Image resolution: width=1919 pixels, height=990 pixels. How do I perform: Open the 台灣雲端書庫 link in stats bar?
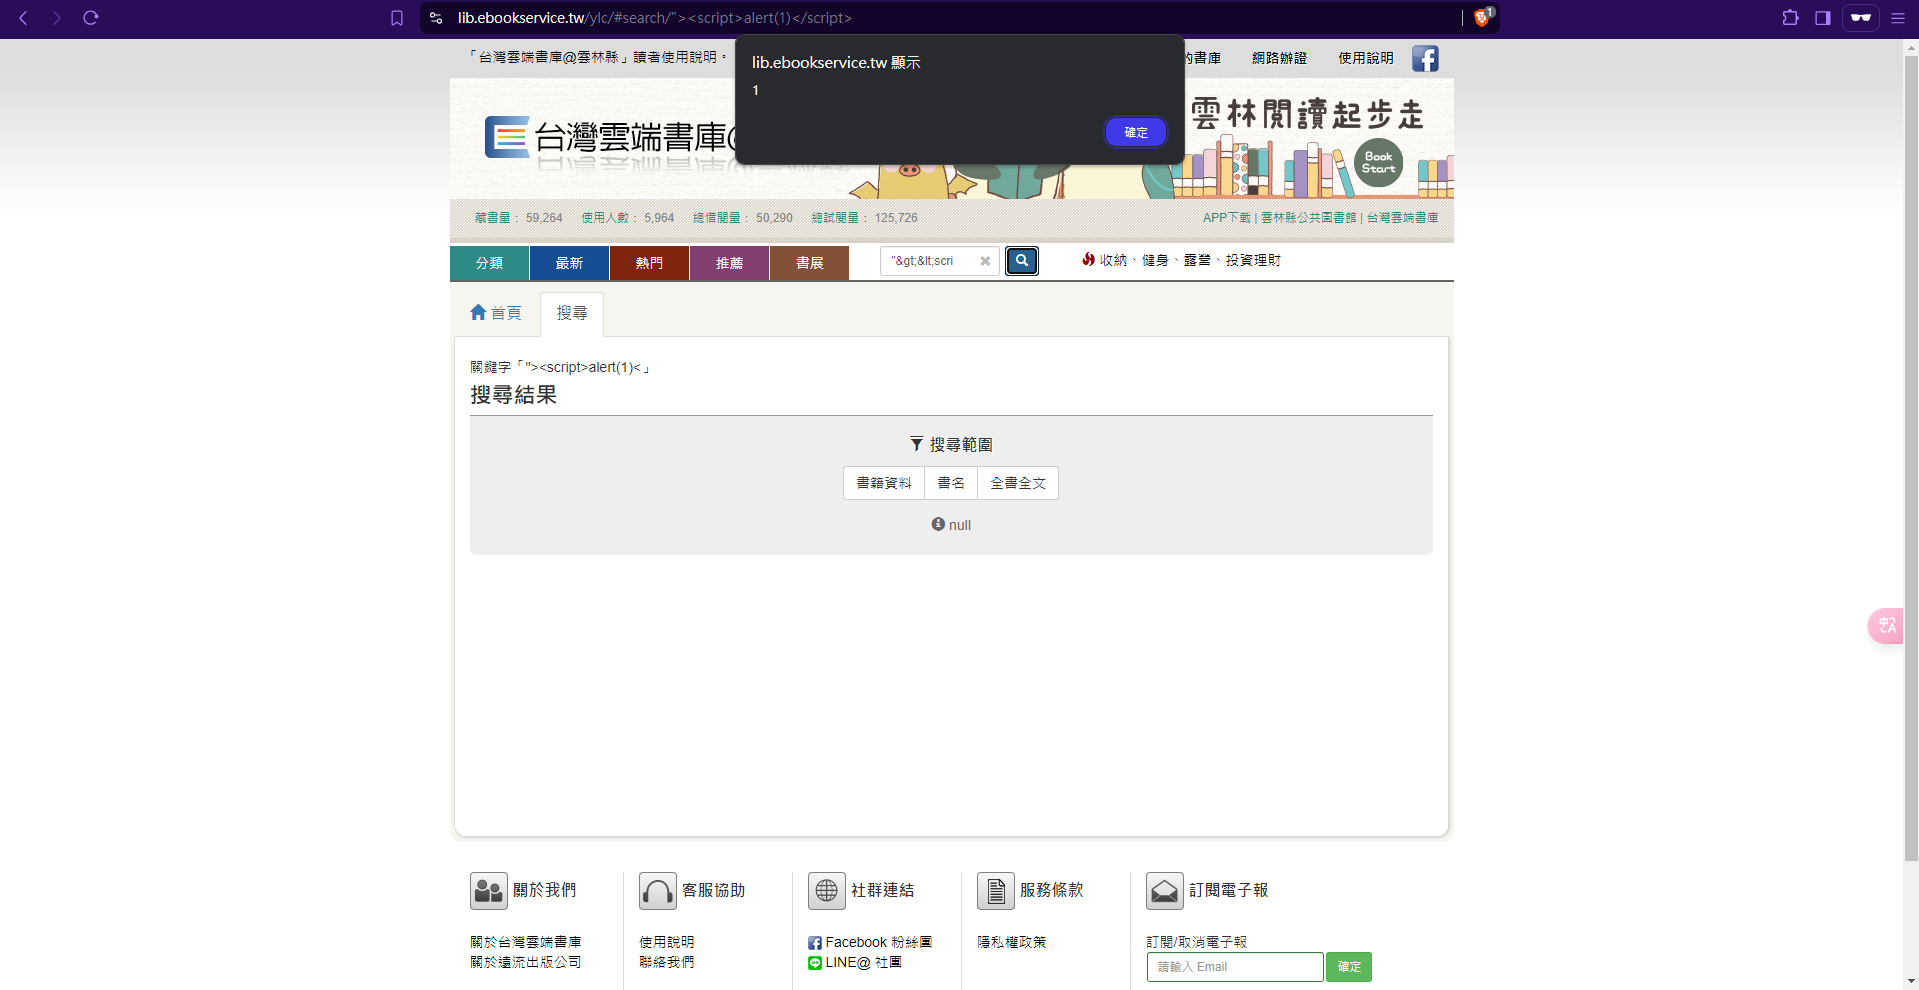pos(1403,218)
